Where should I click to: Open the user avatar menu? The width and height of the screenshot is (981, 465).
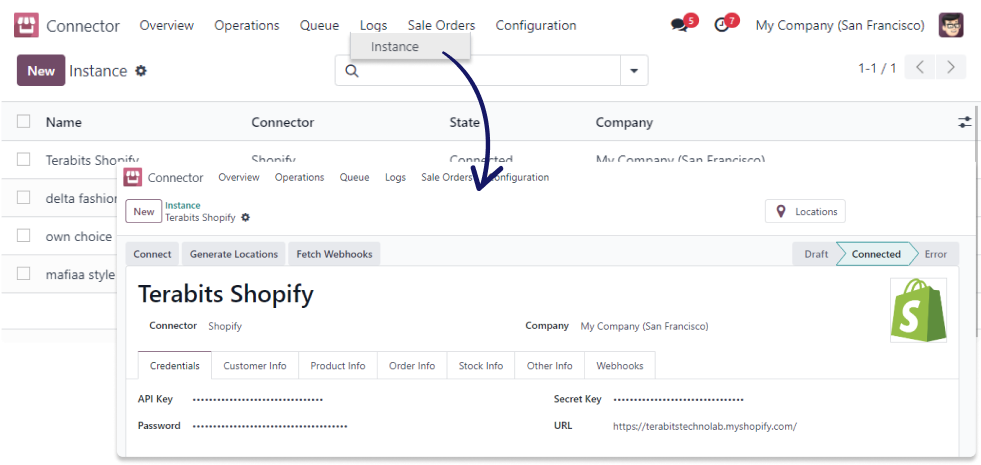[950, 26]
